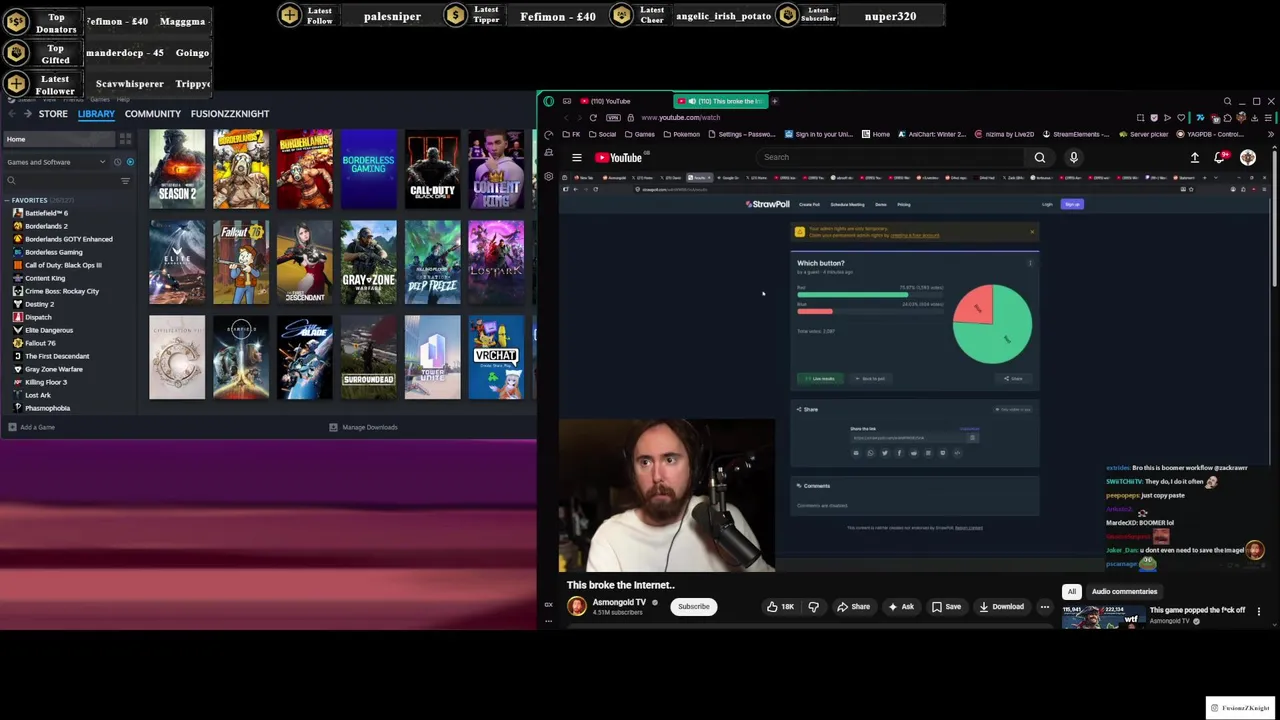
Task: Click the Download button
Action: (1002, 606)
